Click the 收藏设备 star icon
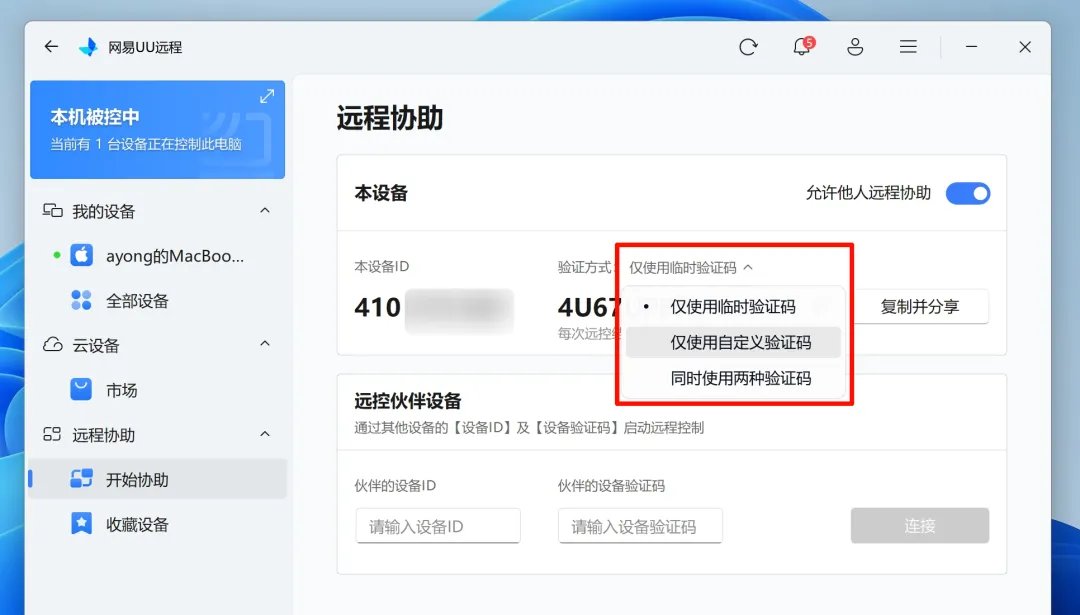The height and width of the screenshot is (615, 1080). click(x=81, y=523)
